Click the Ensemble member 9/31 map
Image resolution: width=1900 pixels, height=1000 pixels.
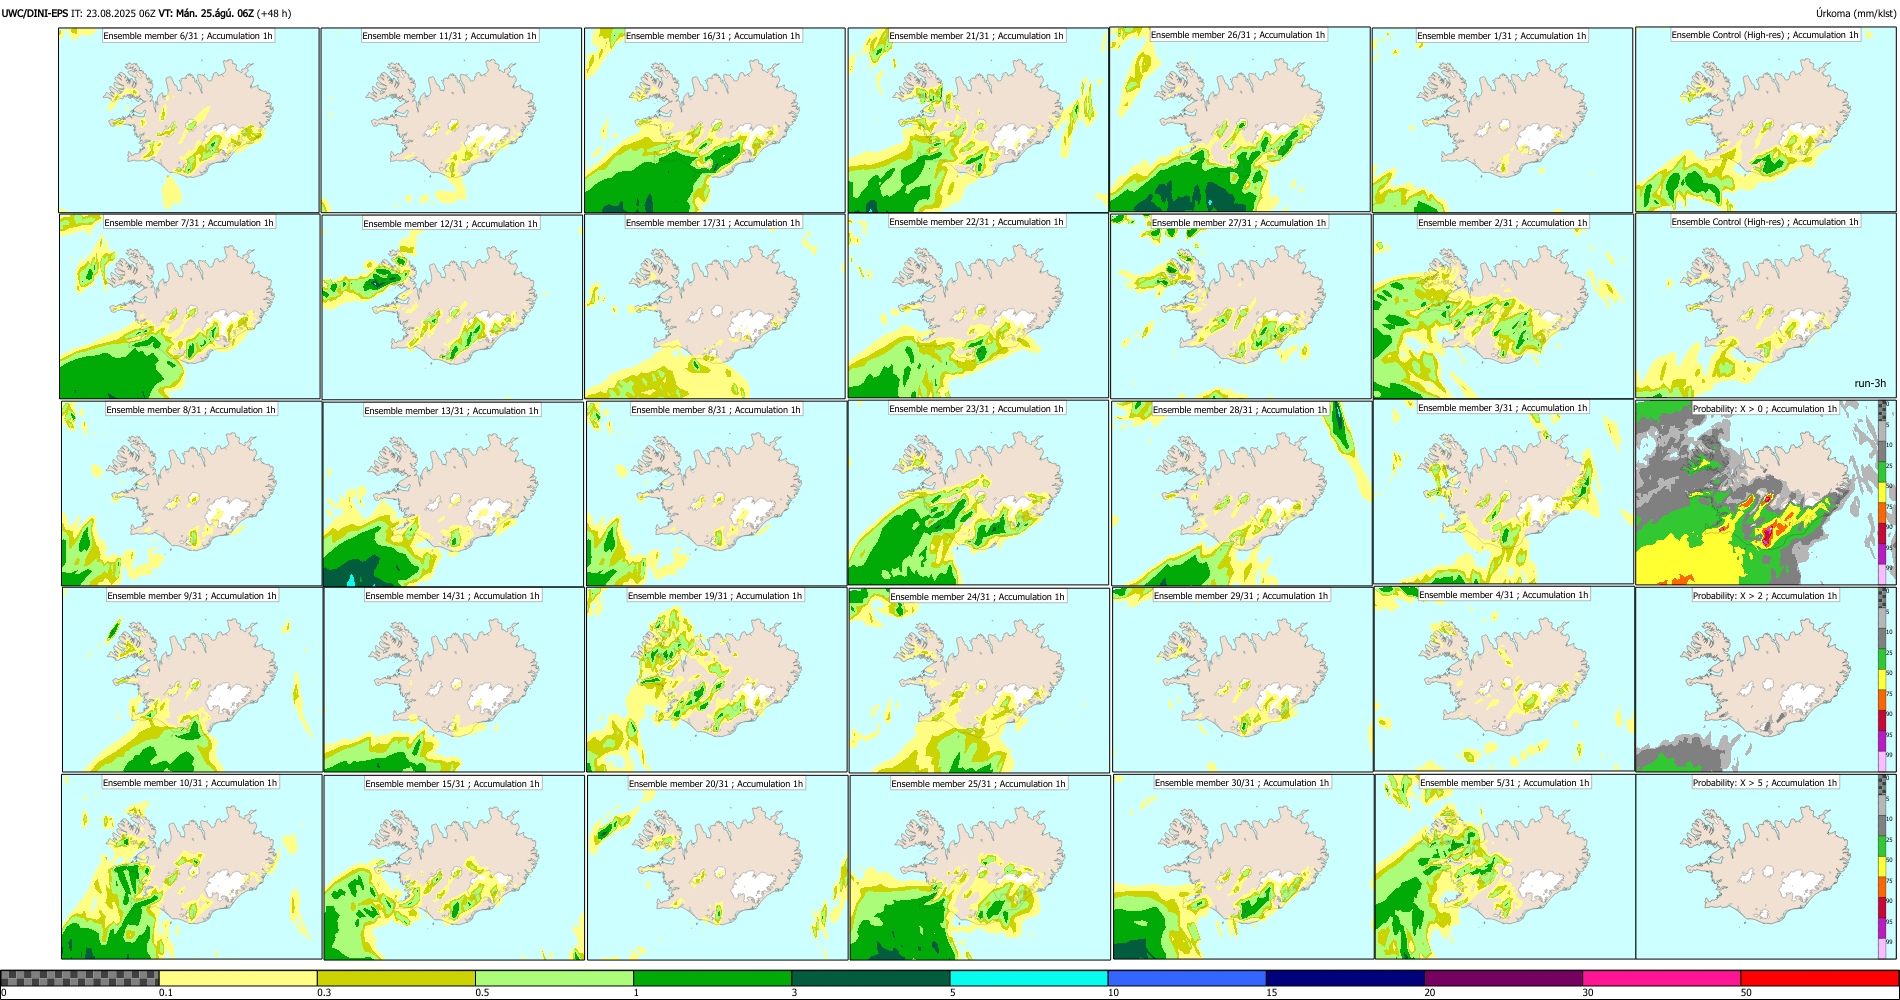click(x=192, y=680)
